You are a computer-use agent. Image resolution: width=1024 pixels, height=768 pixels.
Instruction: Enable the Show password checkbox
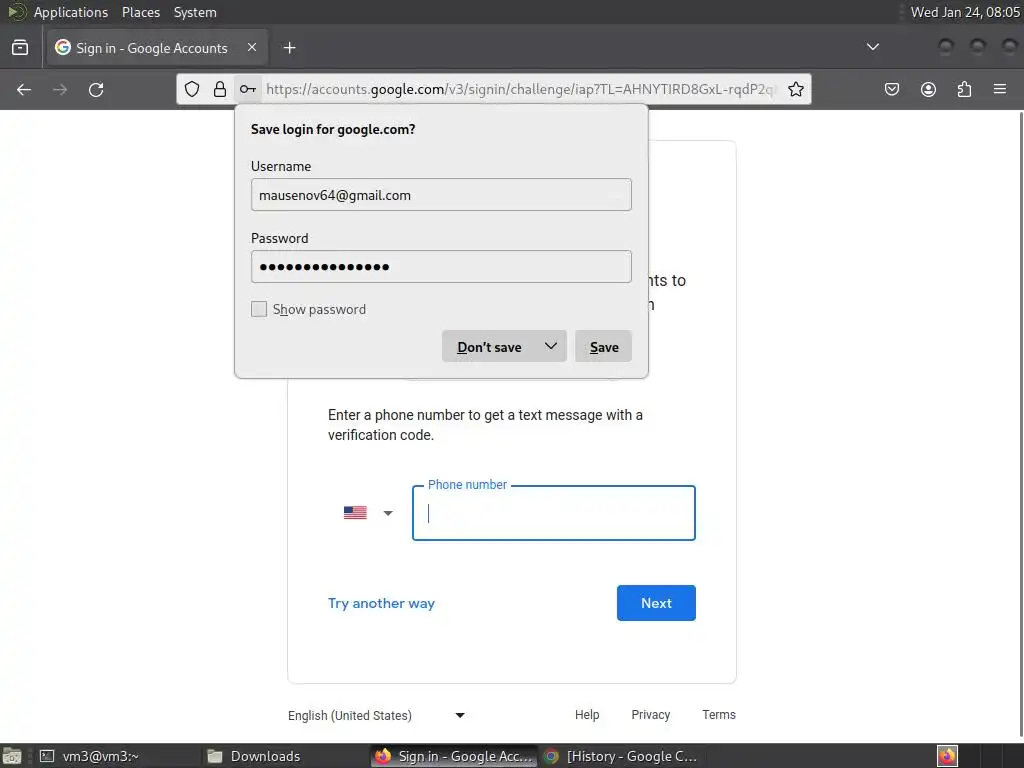259,309
